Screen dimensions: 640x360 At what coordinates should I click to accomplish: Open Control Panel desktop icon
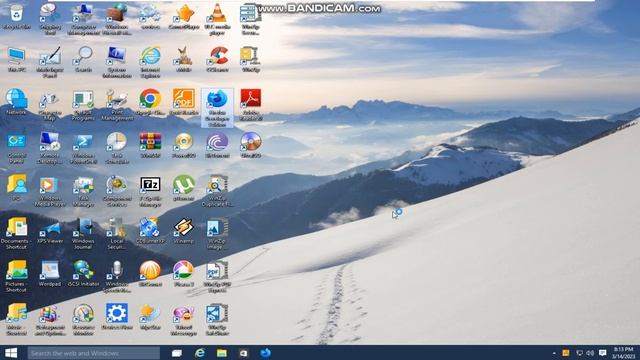[x=16, y=149]
